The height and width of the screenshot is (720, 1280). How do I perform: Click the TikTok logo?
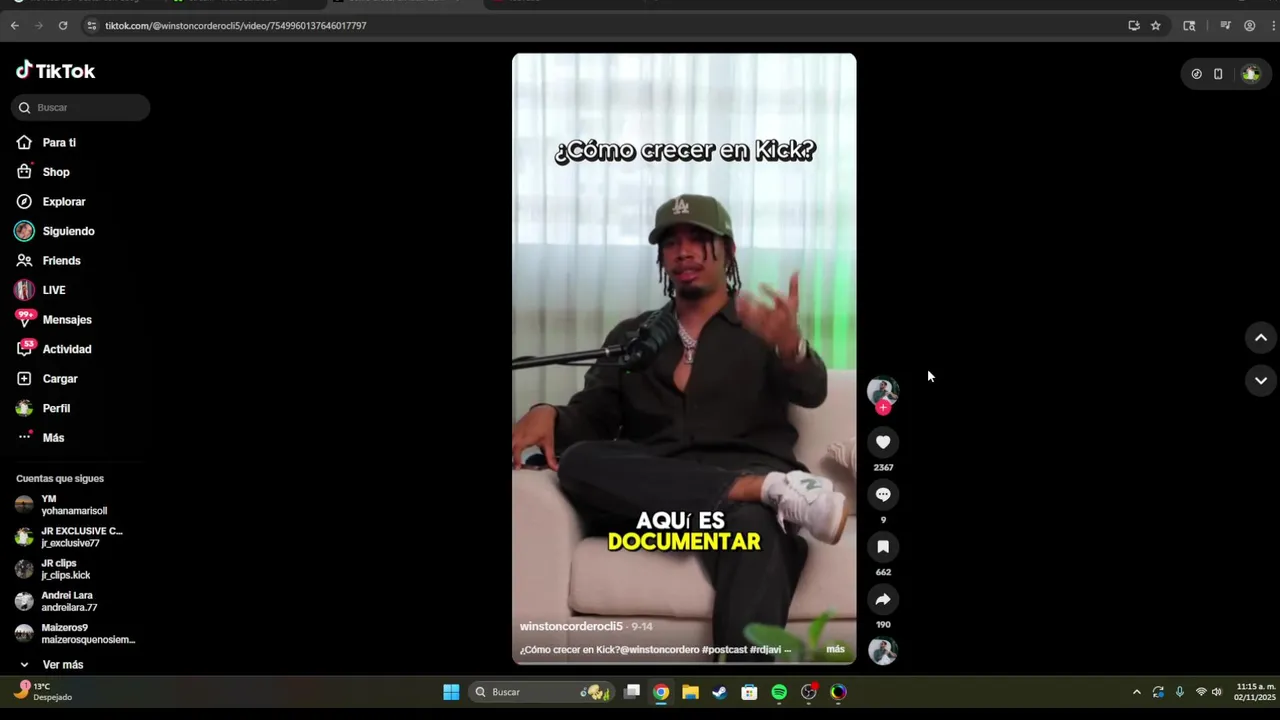pos(55,71)
